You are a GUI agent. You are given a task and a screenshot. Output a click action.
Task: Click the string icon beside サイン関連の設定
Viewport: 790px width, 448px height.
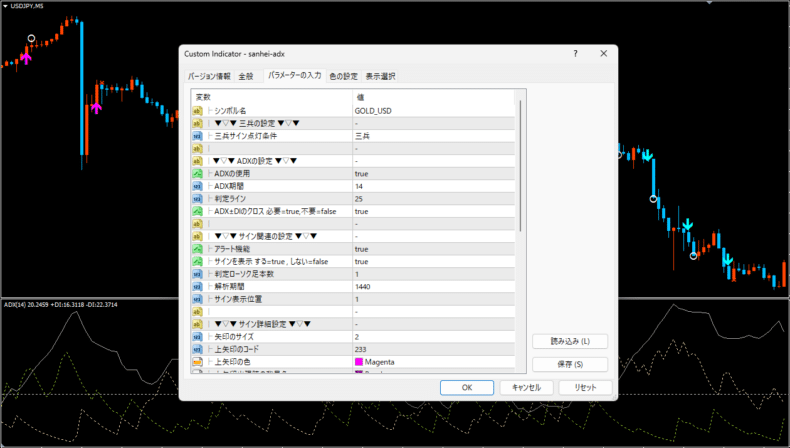pos(198,236)
